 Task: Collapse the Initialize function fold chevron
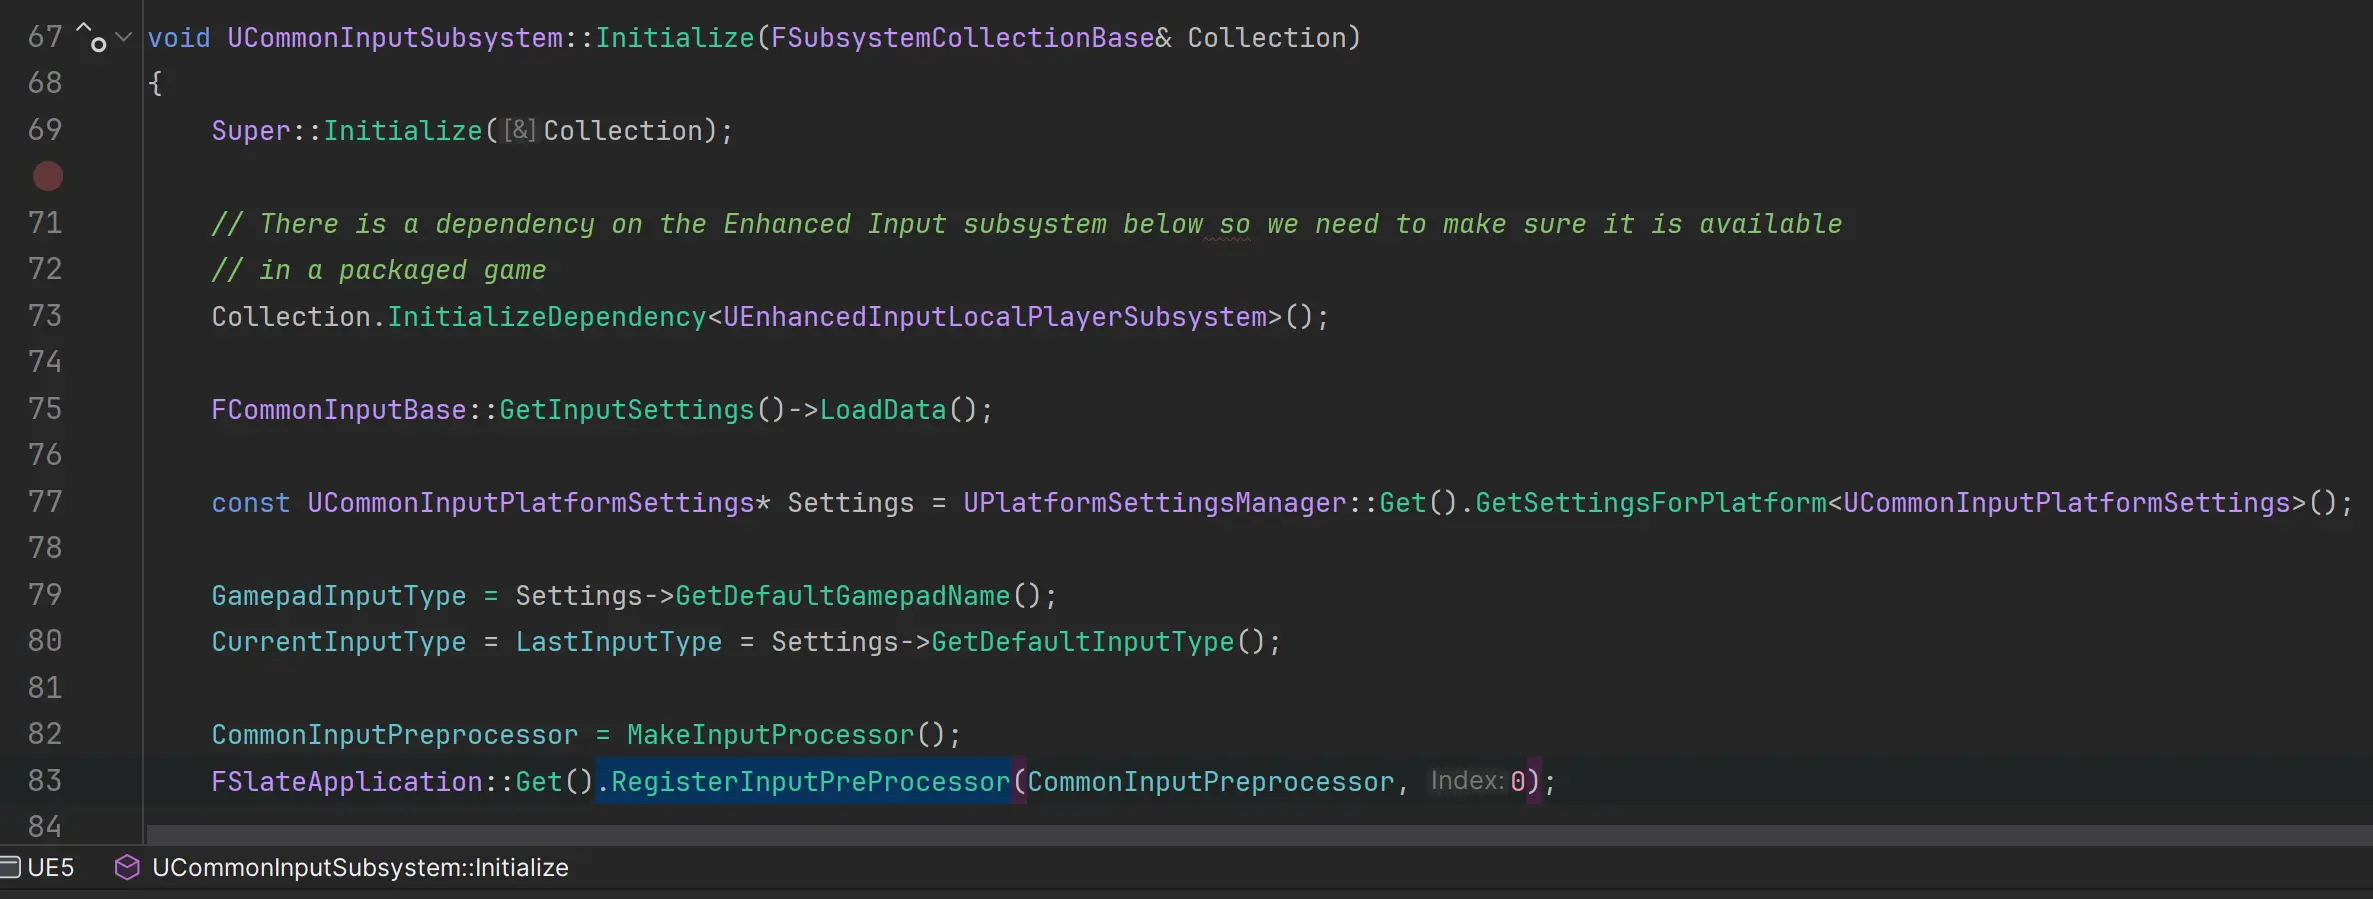pyautogui.click(x=124, y=38)
